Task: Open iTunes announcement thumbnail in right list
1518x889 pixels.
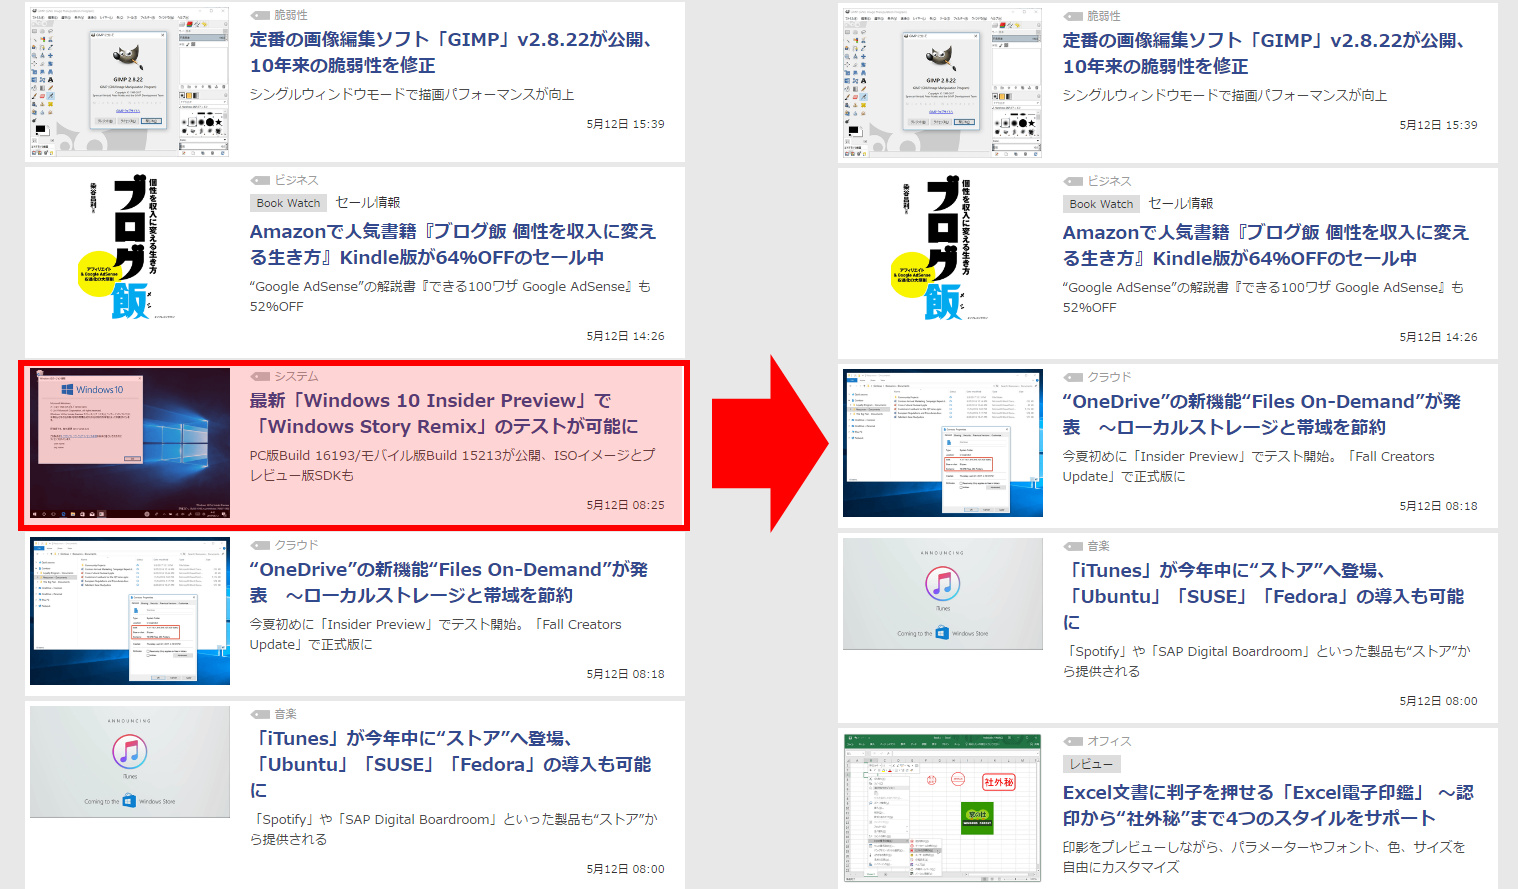Action: point(943,594)
